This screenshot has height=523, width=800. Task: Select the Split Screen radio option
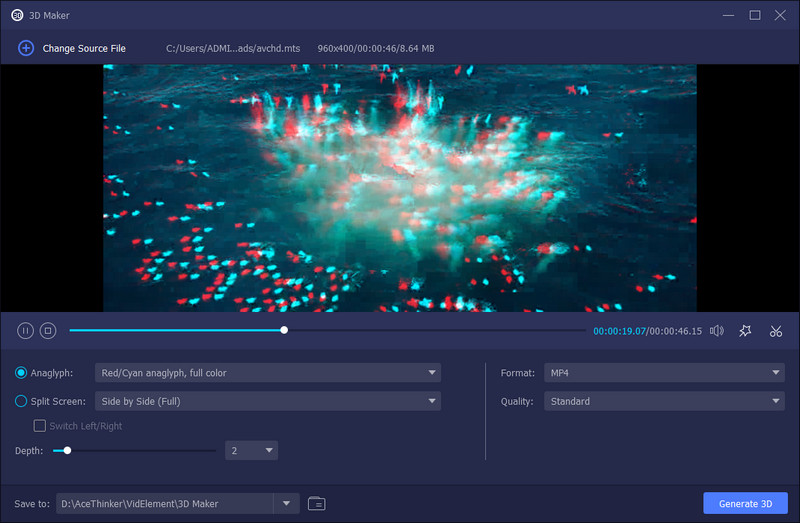pos(22,401)
